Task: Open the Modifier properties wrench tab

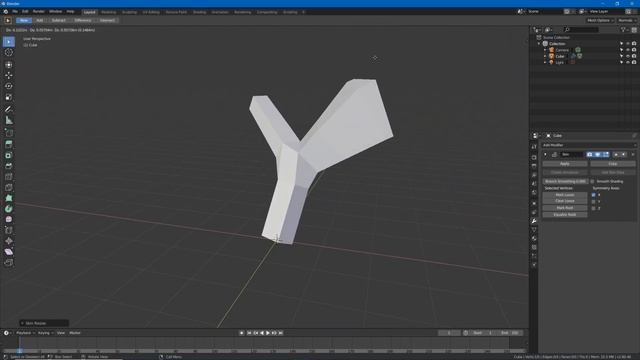Action: (x=534, y=221)
